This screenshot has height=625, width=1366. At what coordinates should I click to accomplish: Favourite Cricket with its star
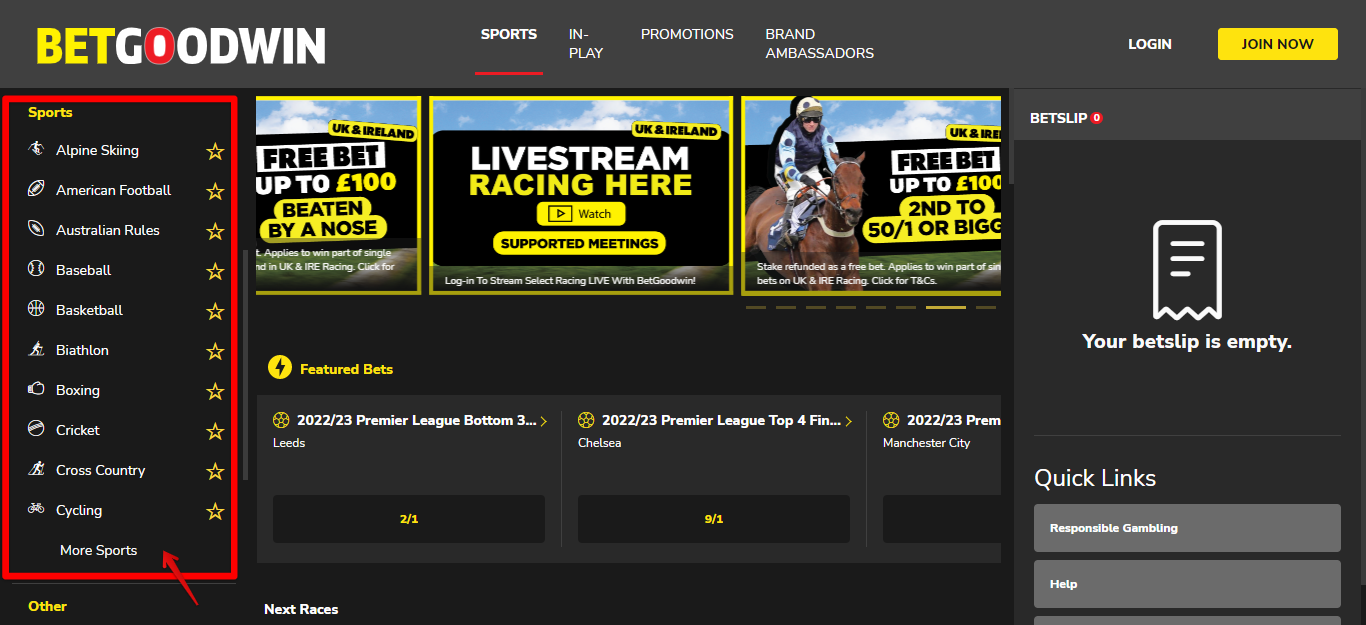coord(215,431)
